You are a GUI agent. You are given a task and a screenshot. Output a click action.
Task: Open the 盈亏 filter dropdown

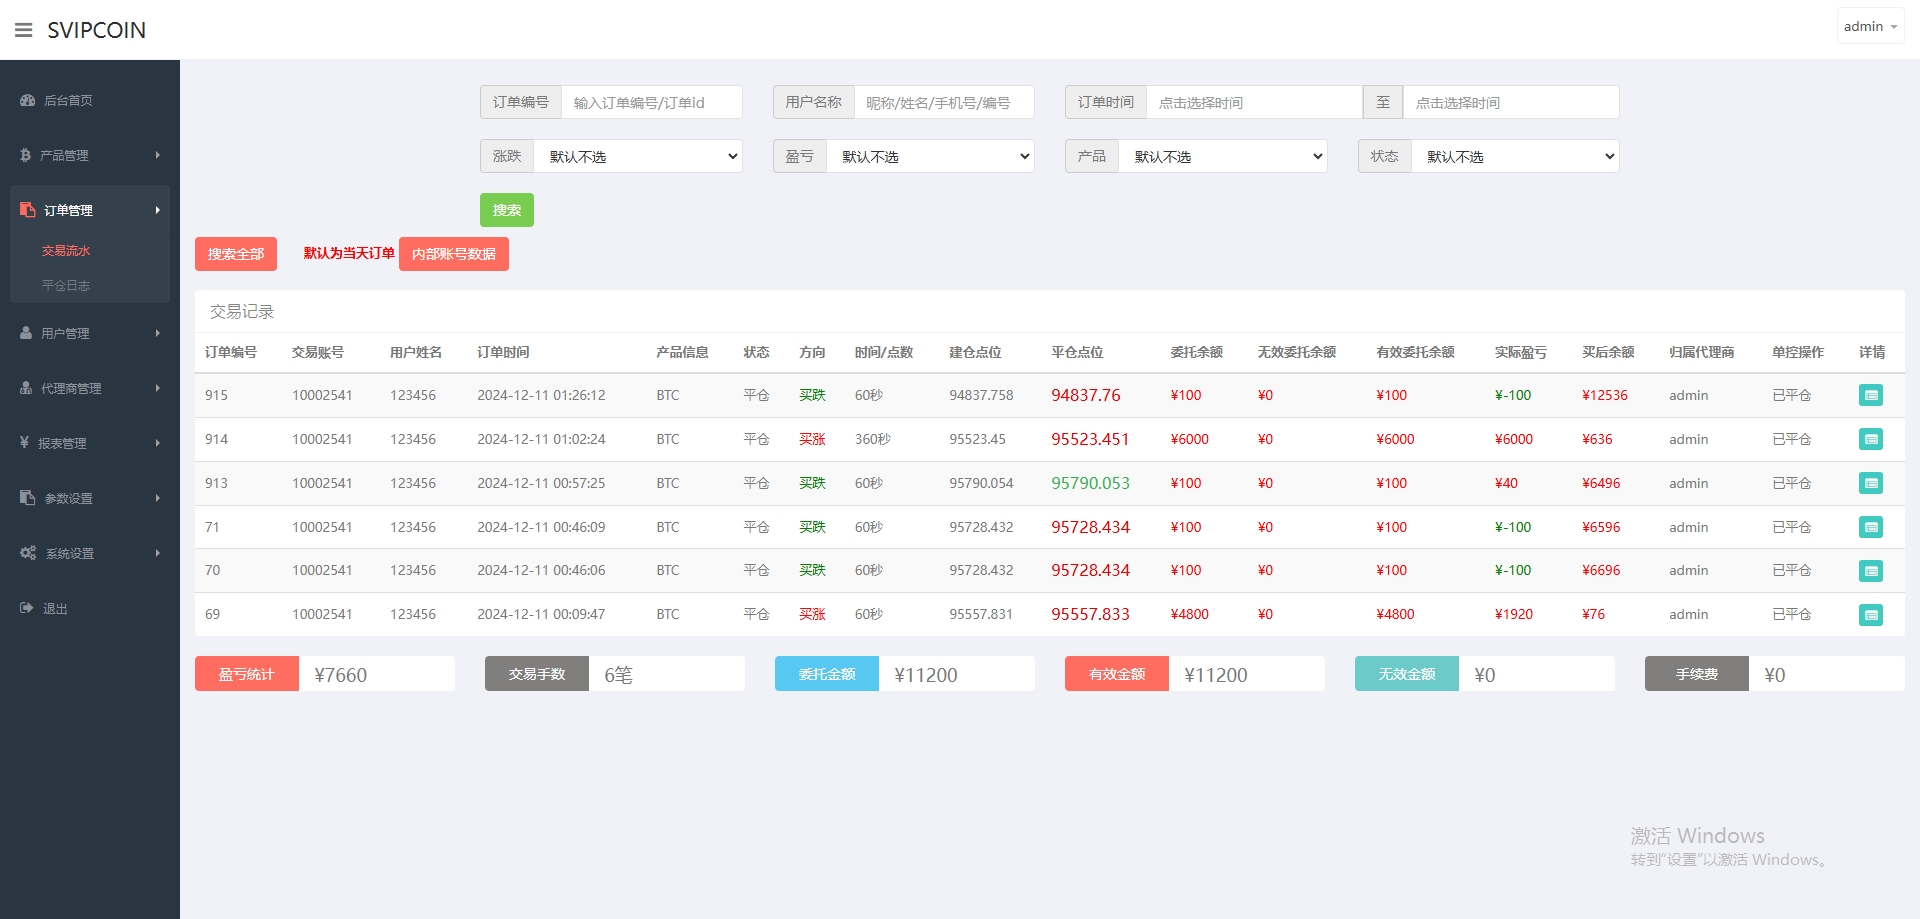pyautogui.click(x=930, y=156)
